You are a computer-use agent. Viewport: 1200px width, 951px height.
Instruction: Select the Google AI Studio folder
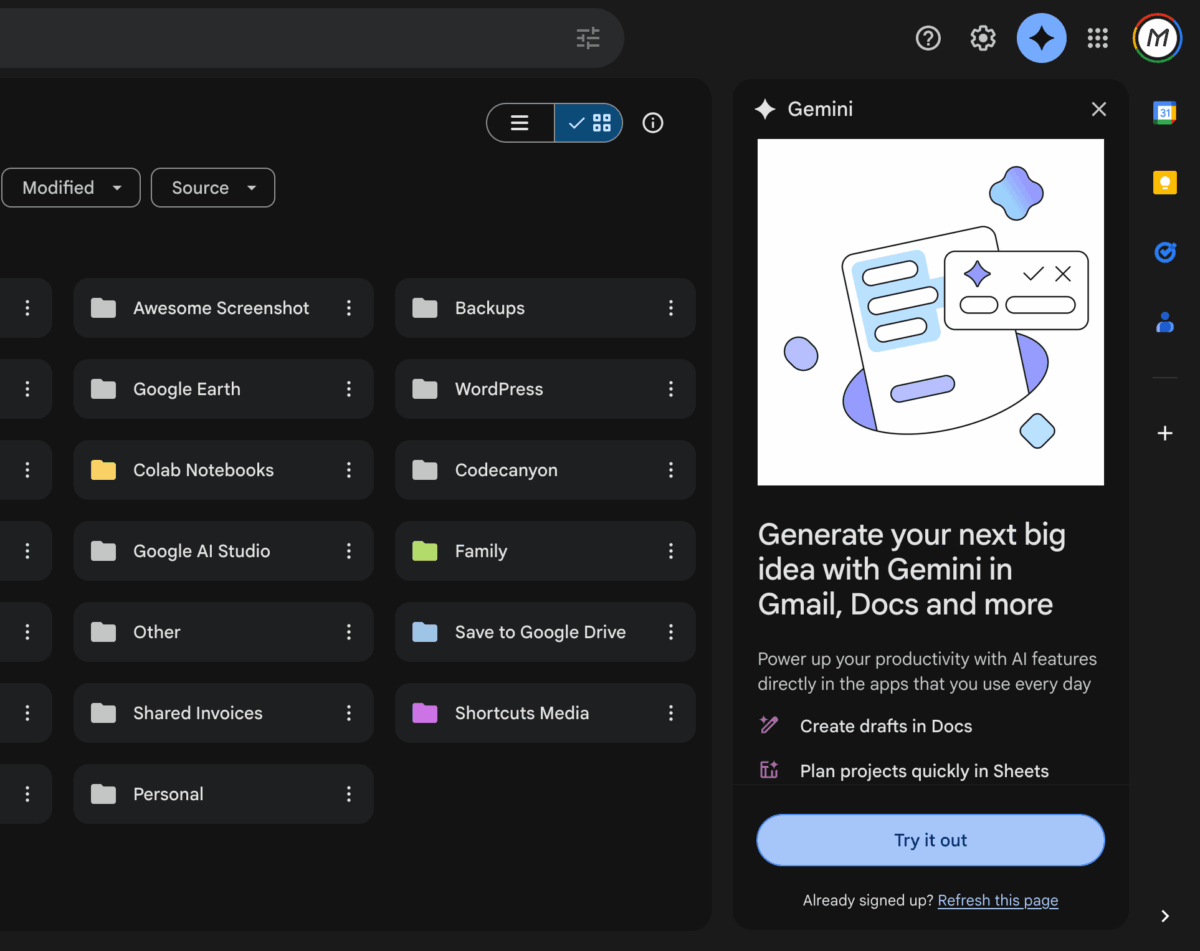[223, 551]
